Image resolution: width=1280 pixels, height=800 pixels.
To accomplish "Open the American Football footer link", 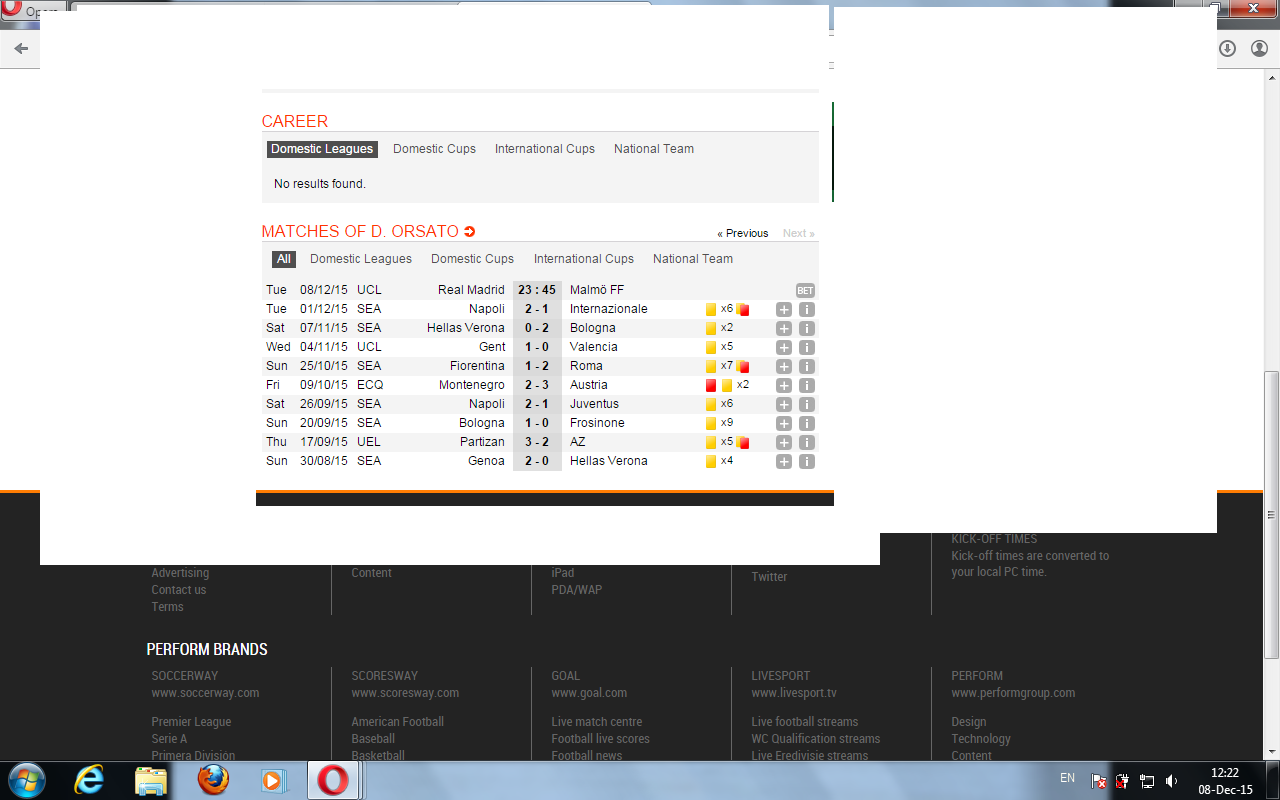I will click(x=398, y=722).
